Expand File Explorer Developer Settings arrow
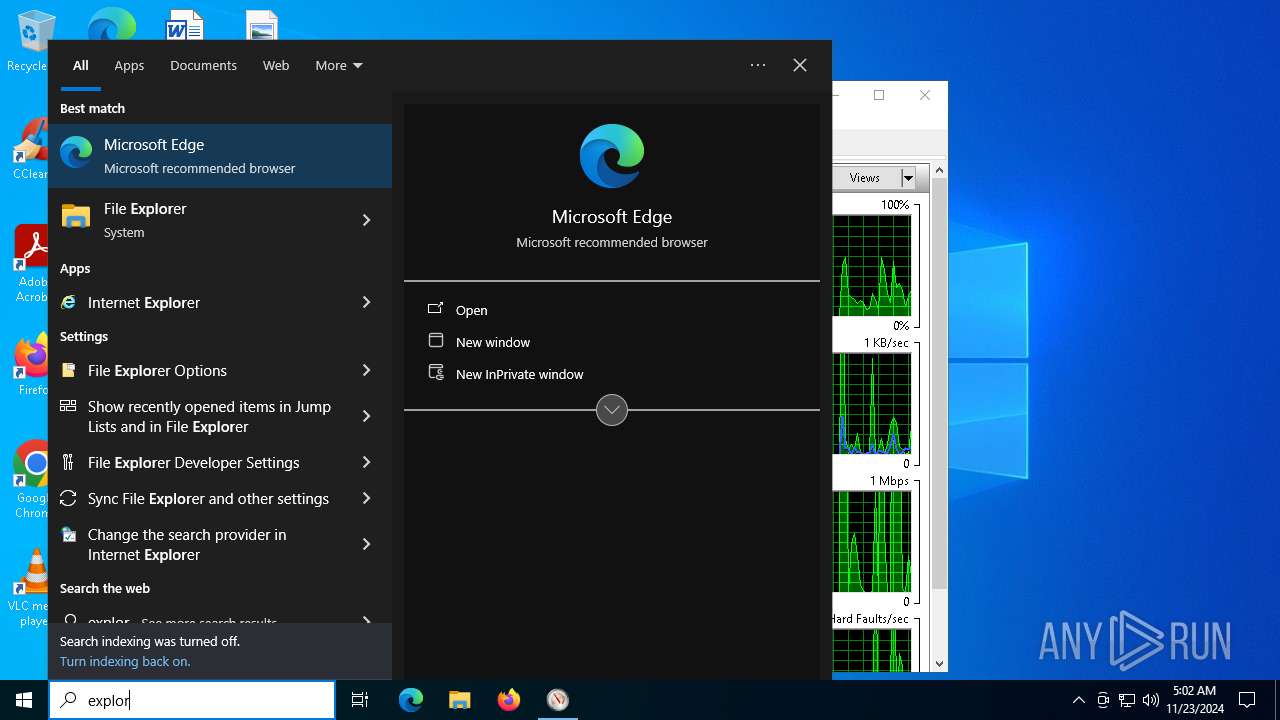The width and height of the screenshot is (1280, 720). coord(366,462)
